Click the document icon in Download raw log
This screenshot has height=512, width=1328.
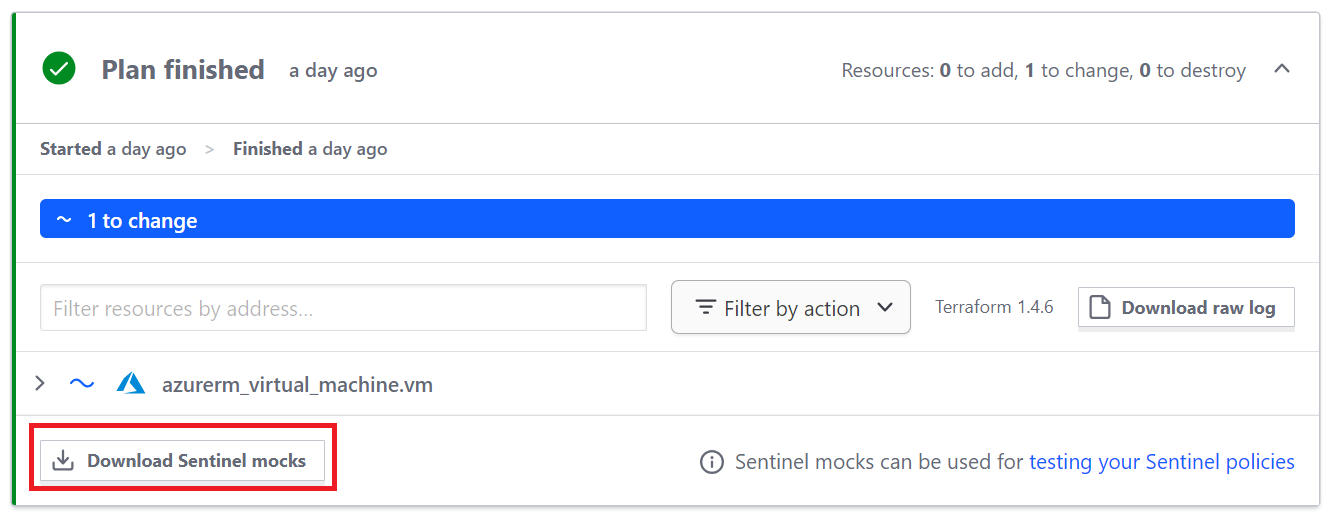[x=1099, y=308]
